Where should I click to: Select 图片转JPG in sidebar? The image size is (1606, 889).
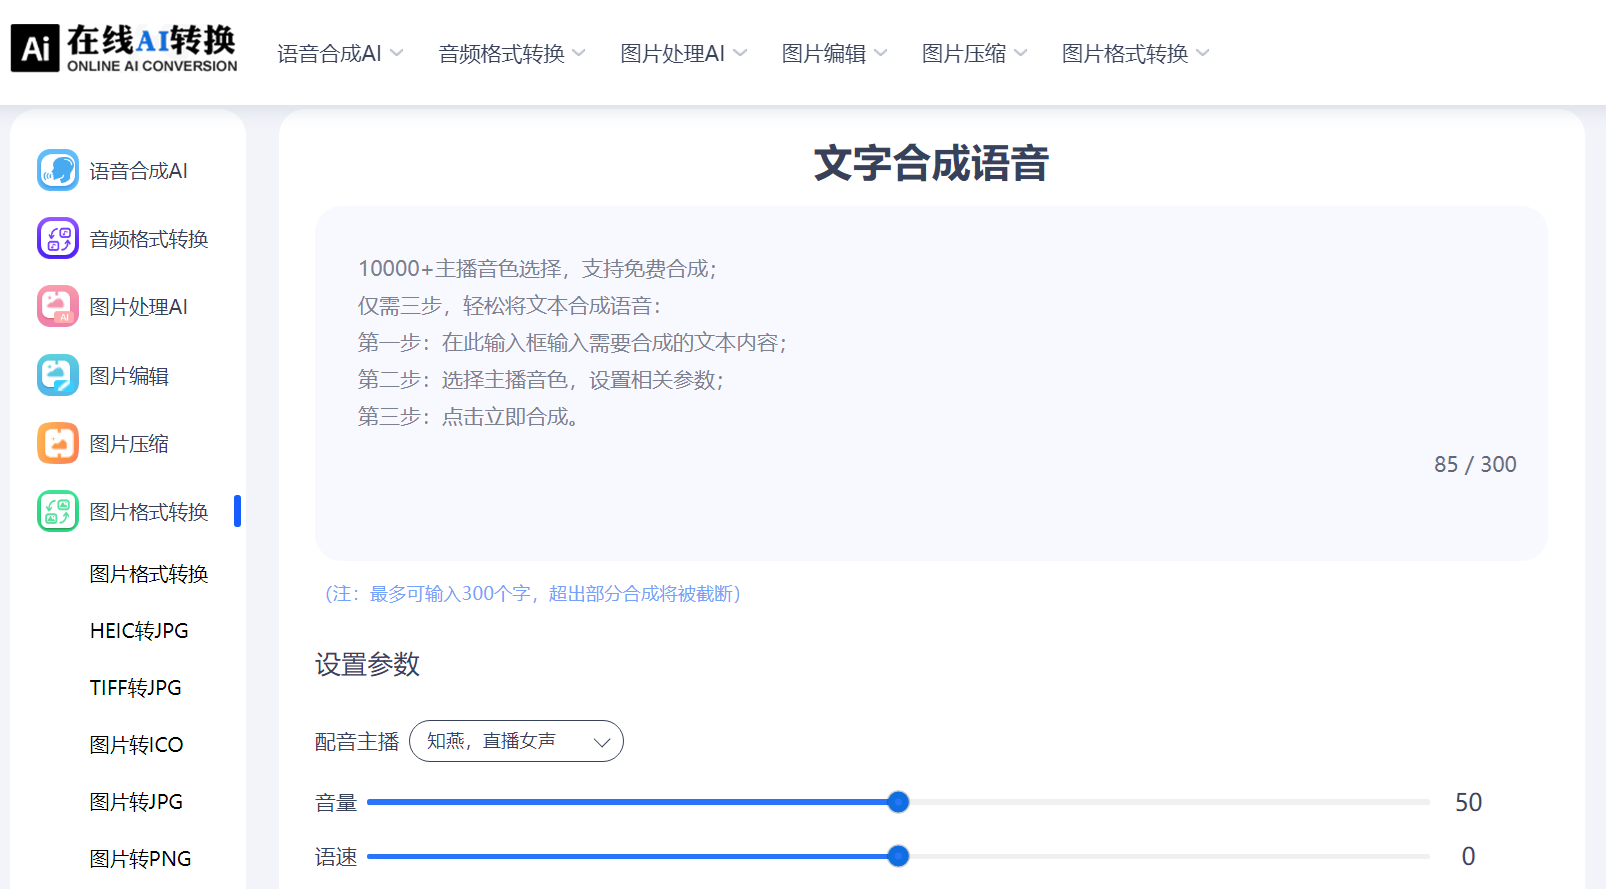pos(136,802)
